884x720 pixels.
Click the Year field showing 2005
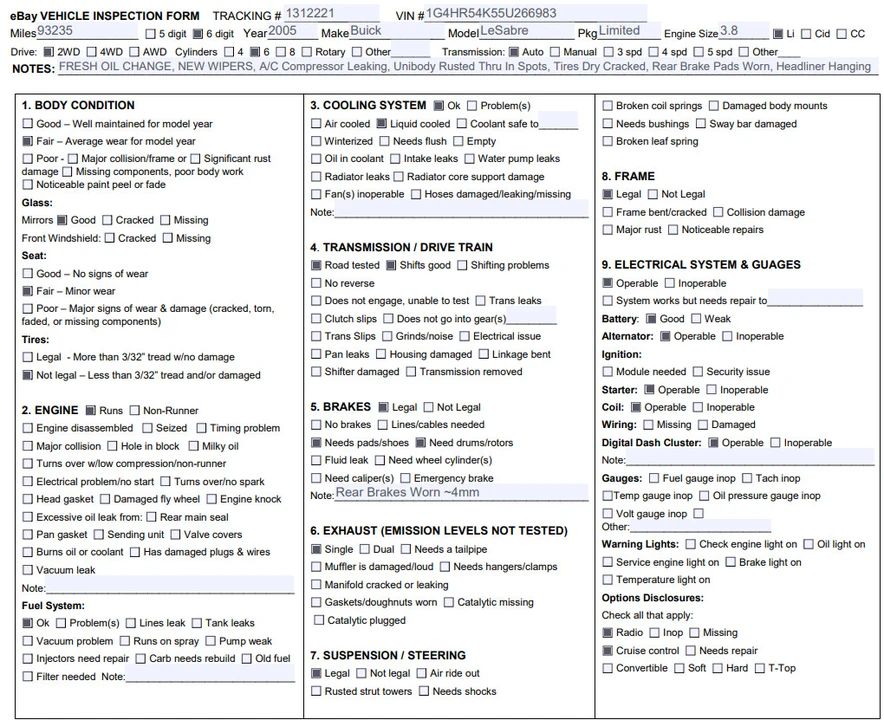(x=292, y=31)
